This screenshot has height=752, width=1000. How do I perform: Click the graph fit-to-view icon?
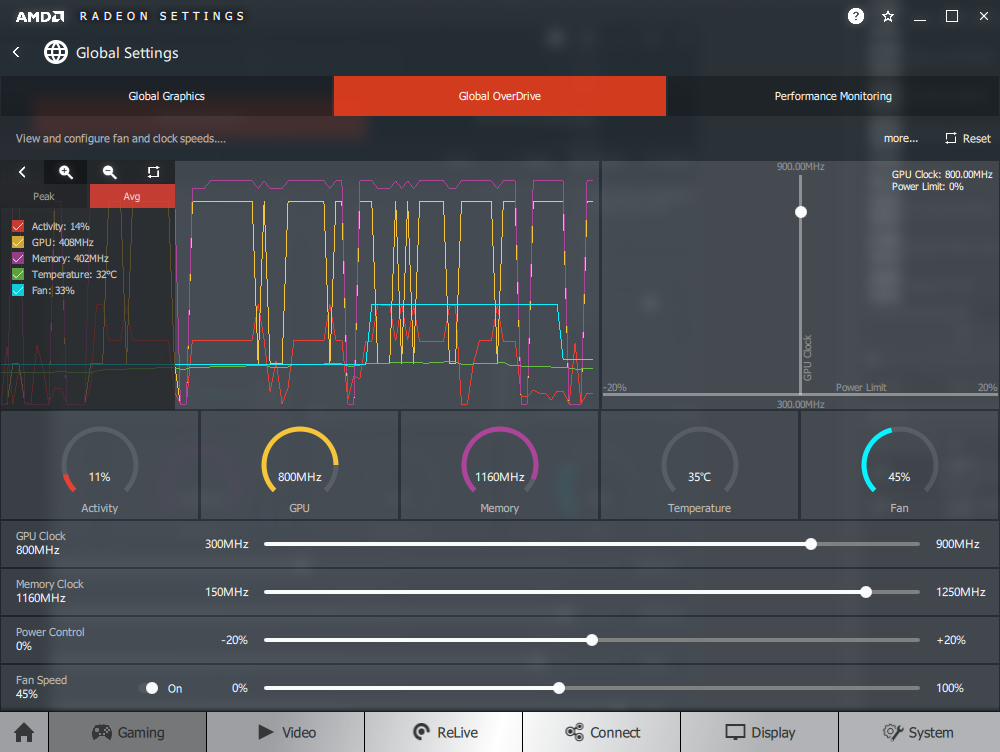(x=153, y=172)
